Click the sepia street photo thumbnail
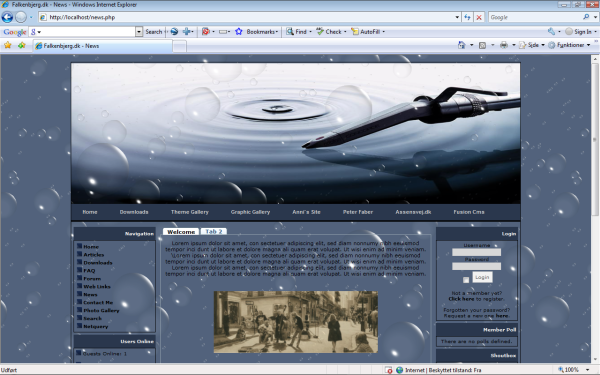Image resolution: width=600 pixels, height=375 pixels. click(x=296, y=322)
